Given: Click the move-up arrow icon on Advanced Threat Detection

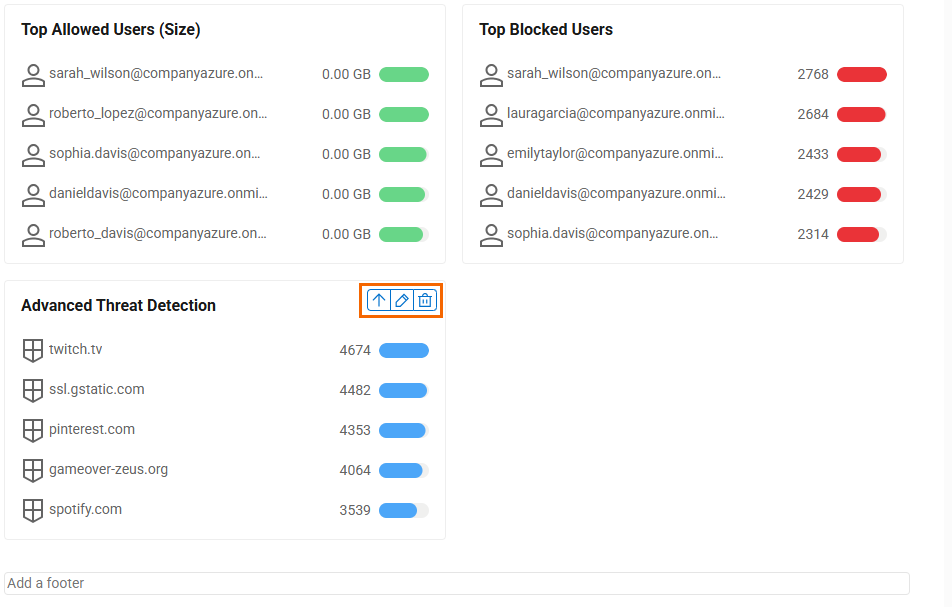Looking at the screenshot, I should (379, 300).
